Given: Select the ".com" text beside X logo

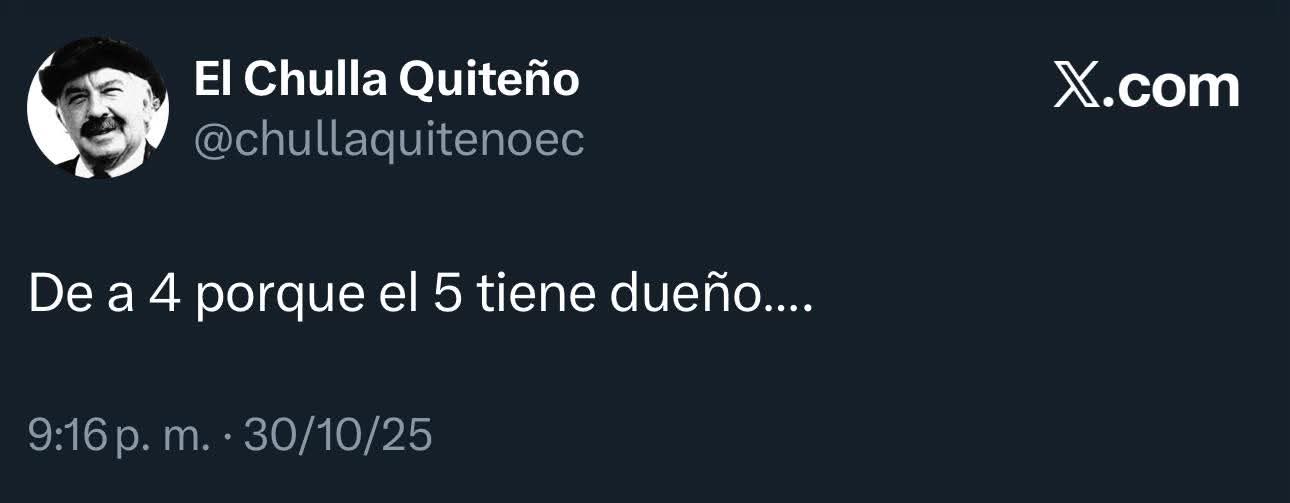Looking at the screenshot, I should [1172, 88].
